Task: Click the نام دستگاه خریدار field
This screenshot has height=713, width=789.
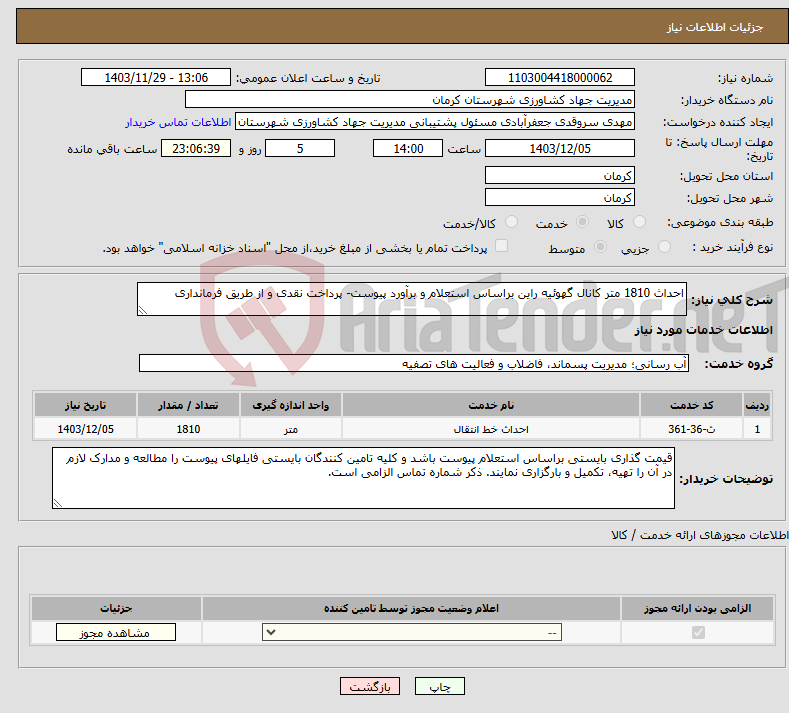Action: (410, 100)
